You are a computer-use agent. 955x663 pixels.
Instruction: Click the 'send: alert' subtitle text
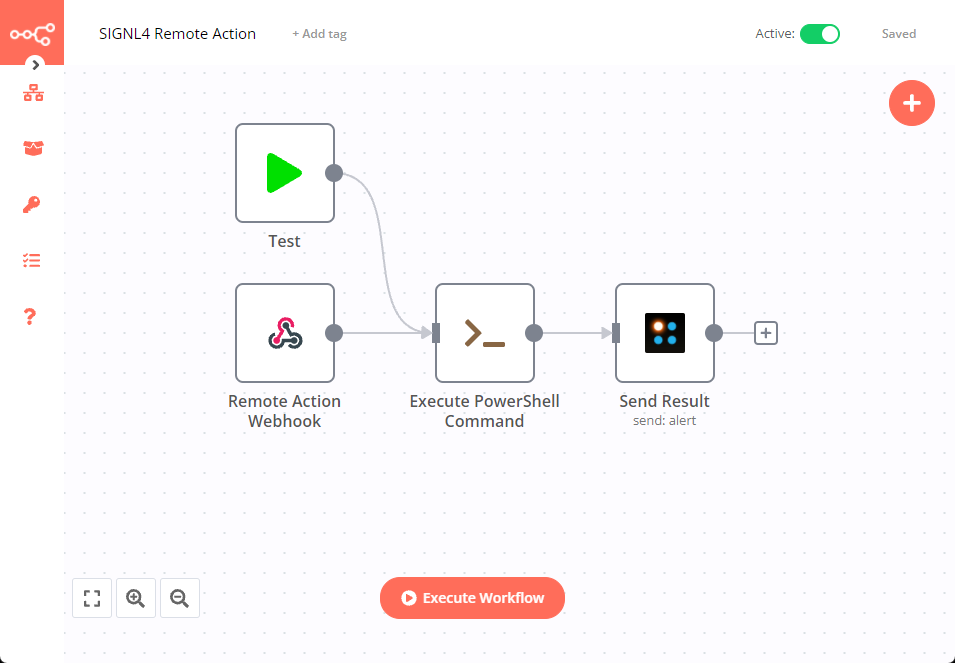point(664,421)
